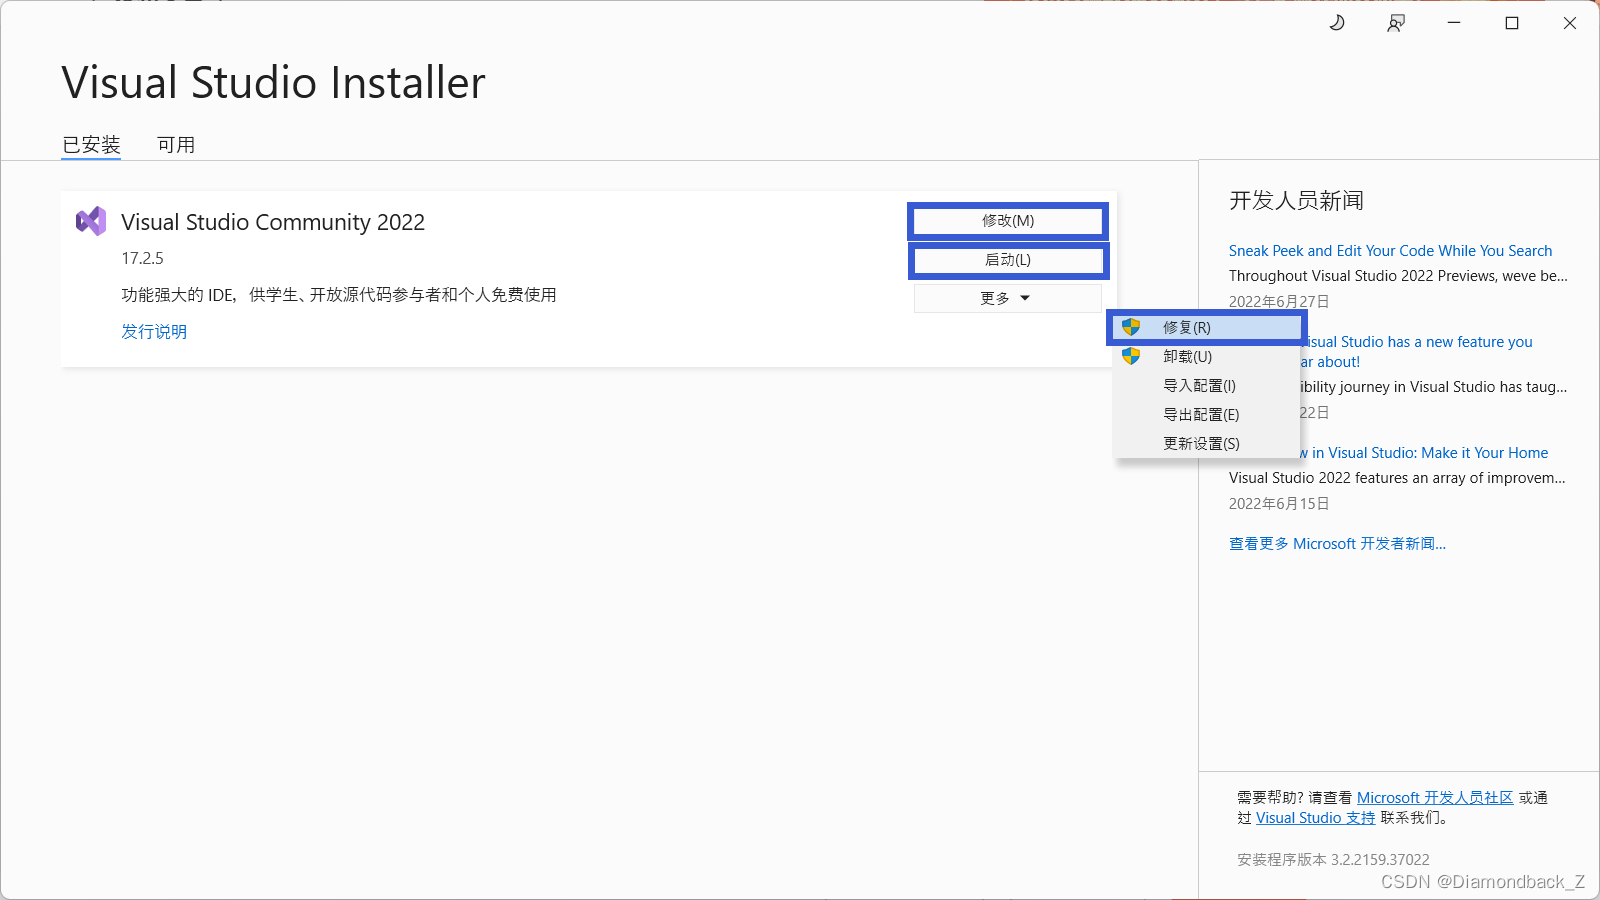Click the date 2022年6月15日

tap(1279, 504)
